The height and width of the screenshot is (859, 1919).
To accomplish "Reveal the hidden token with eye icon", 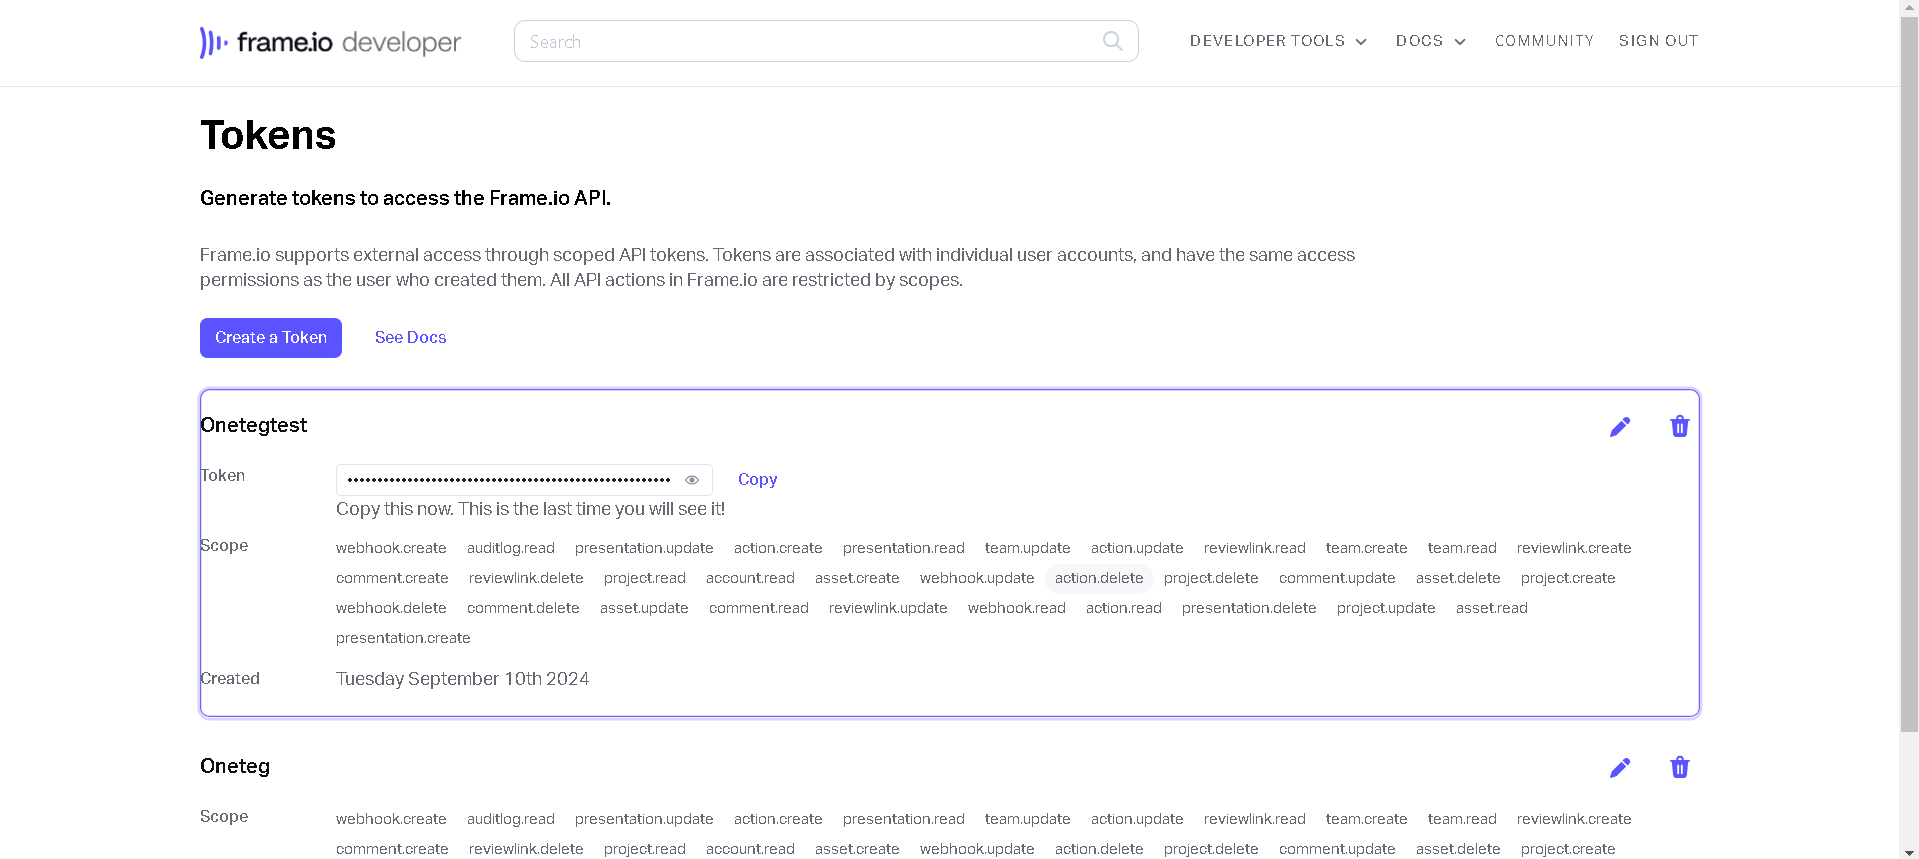I will click(x=691, y=480).
